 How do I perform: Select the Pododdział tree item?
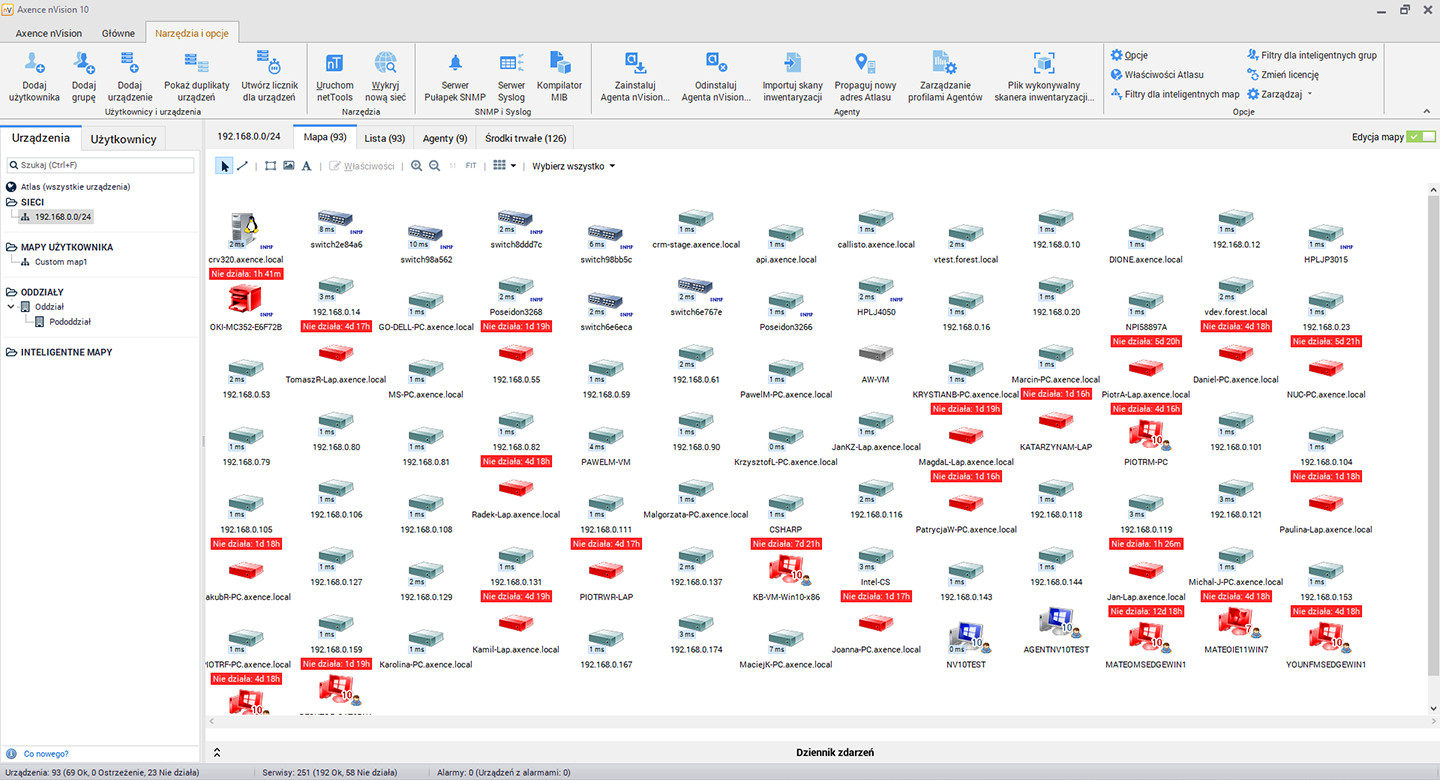(62, 322)
